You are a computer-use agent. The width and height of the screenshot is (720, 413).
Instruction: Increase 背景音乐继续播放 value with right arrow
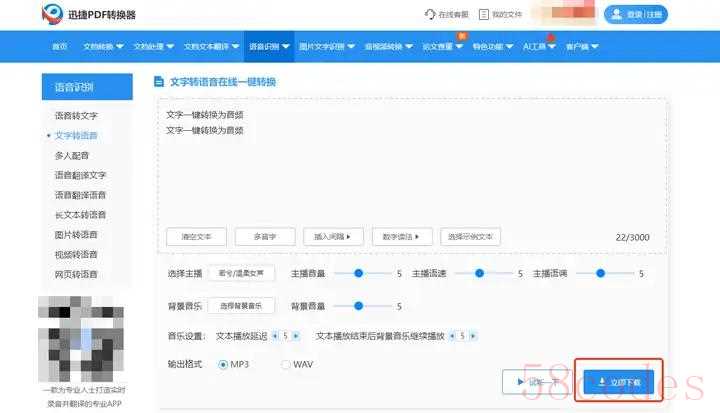coord(473,336)
